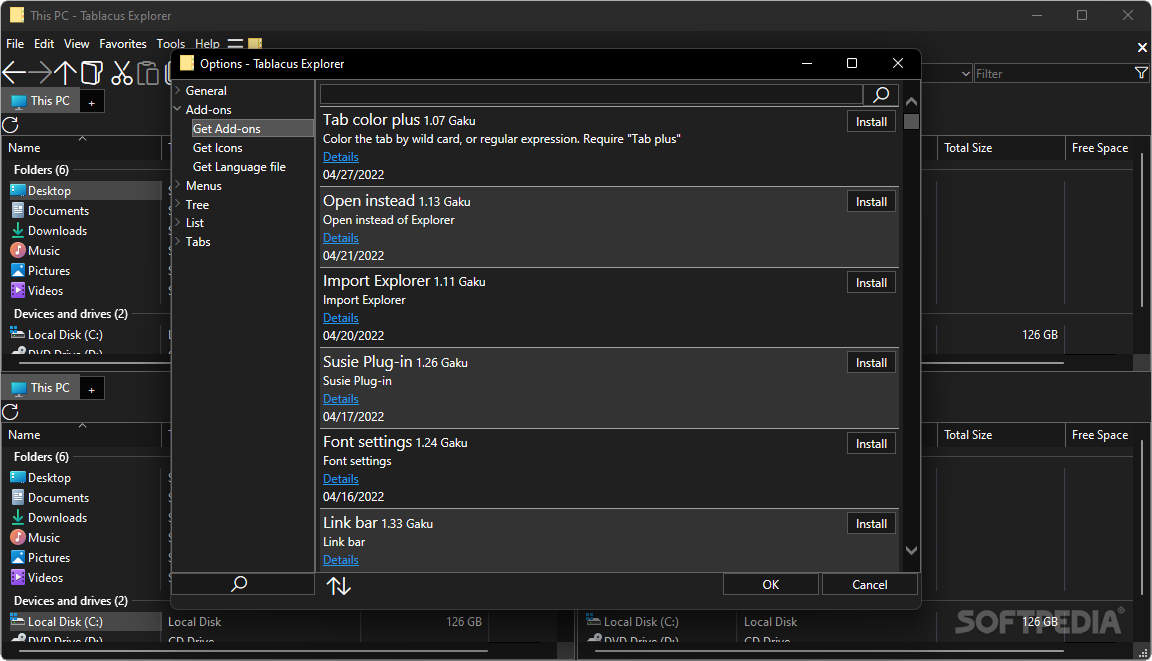Cut selection with the scissors icon

[x=122, y=73]
